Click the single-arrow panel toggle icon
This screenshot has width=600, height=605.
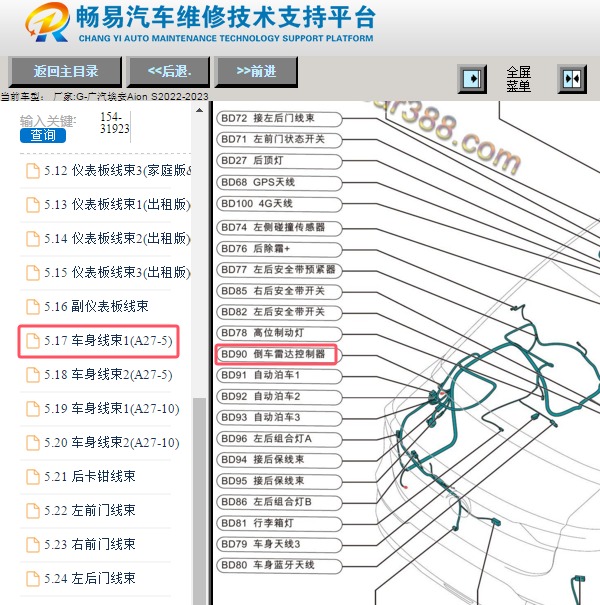[x=472, y=79]
